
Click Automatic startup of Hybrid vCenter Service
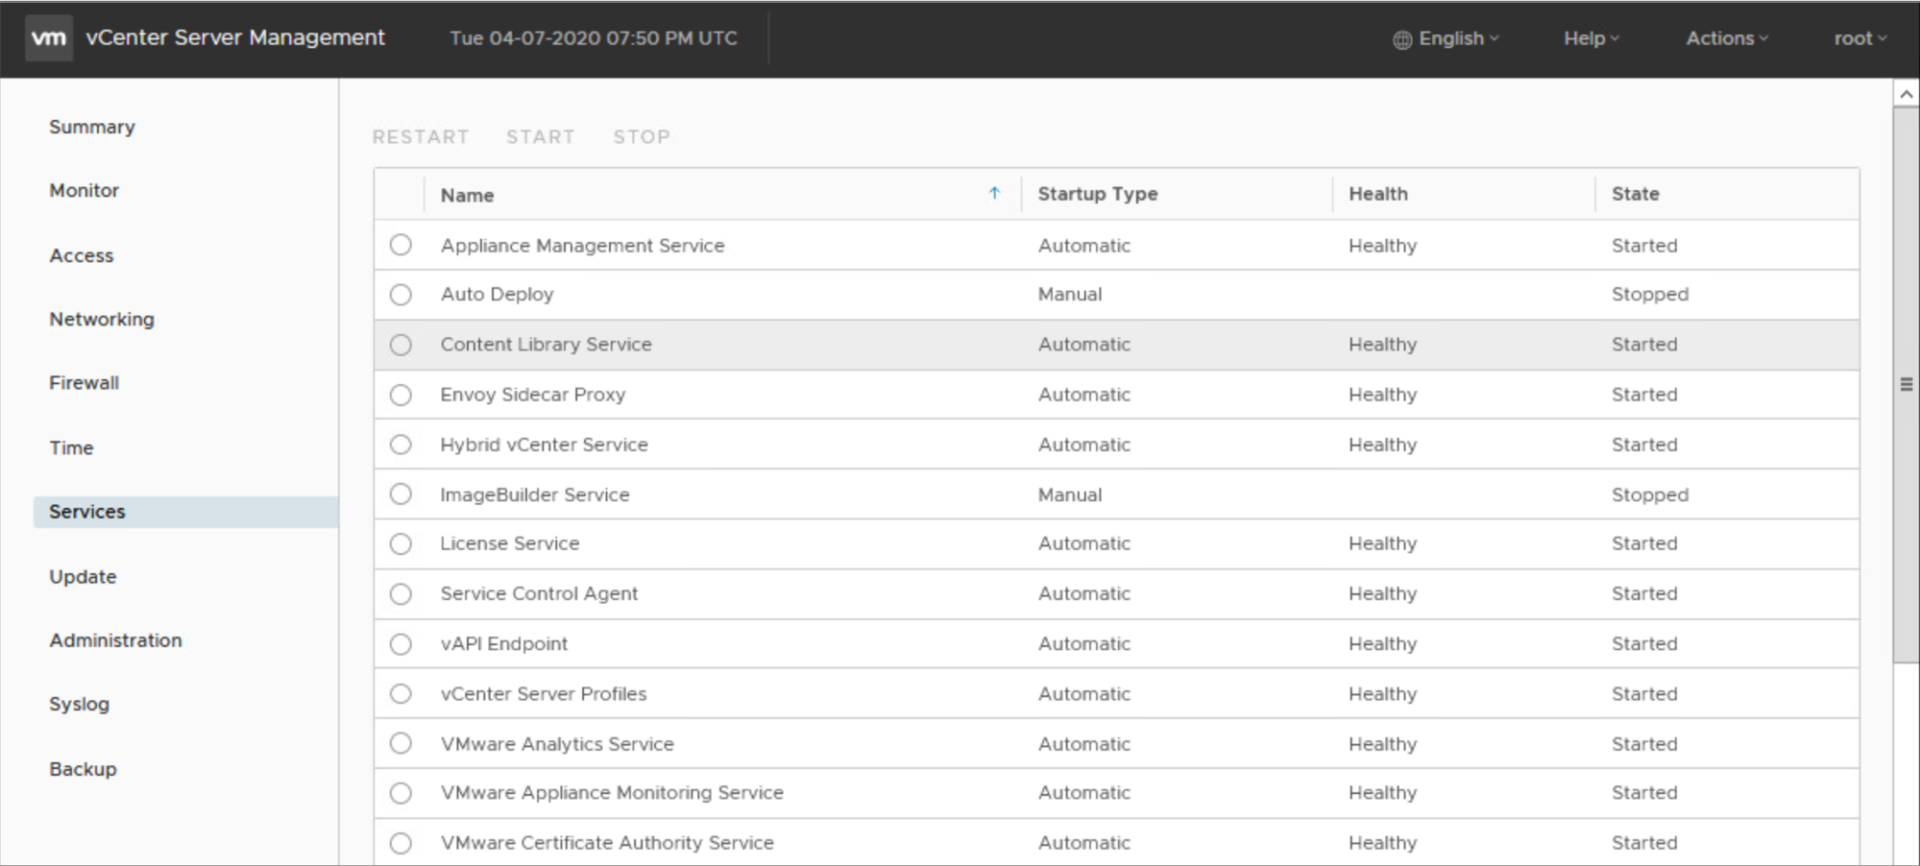point(1084,445)
